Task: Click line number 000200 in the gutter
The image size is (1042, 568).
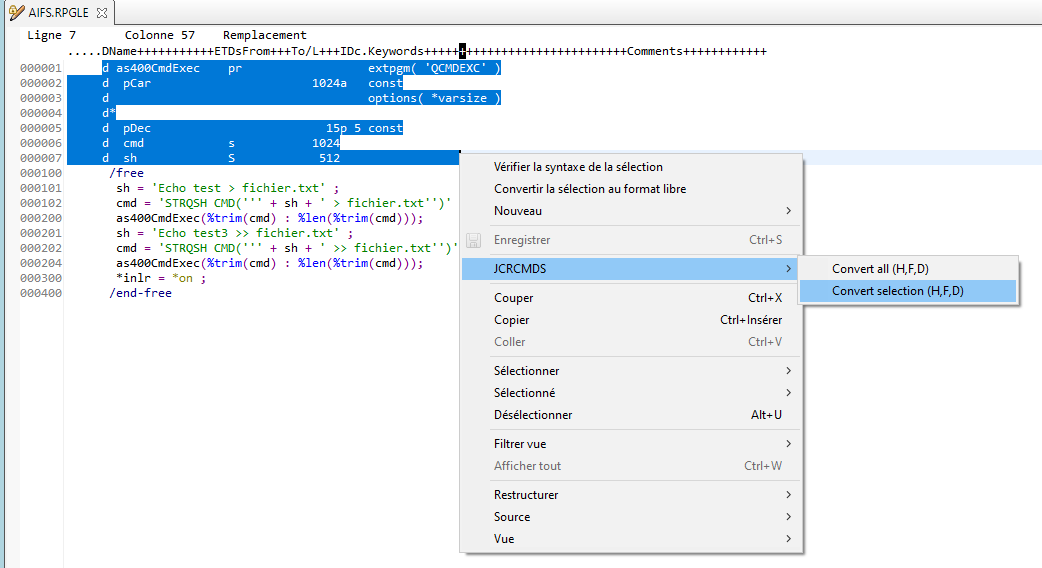Action: [x=41, y=218]
